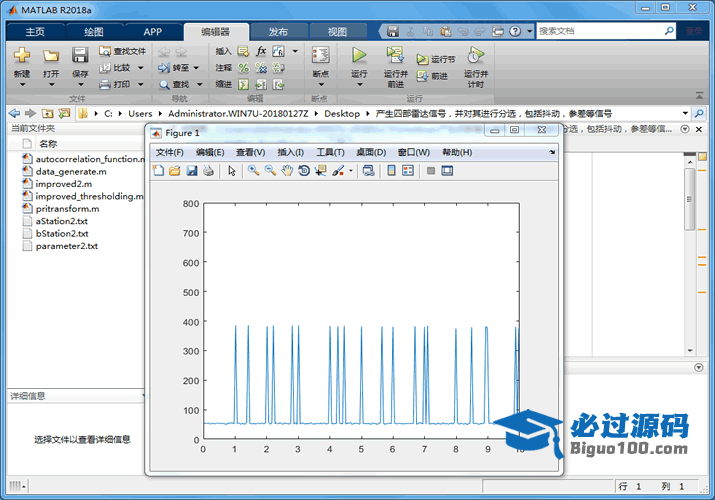Switch to the APP tab
The width and height of the screenshot is (715, 500).
pyautogui.click(x=152, y=31)
